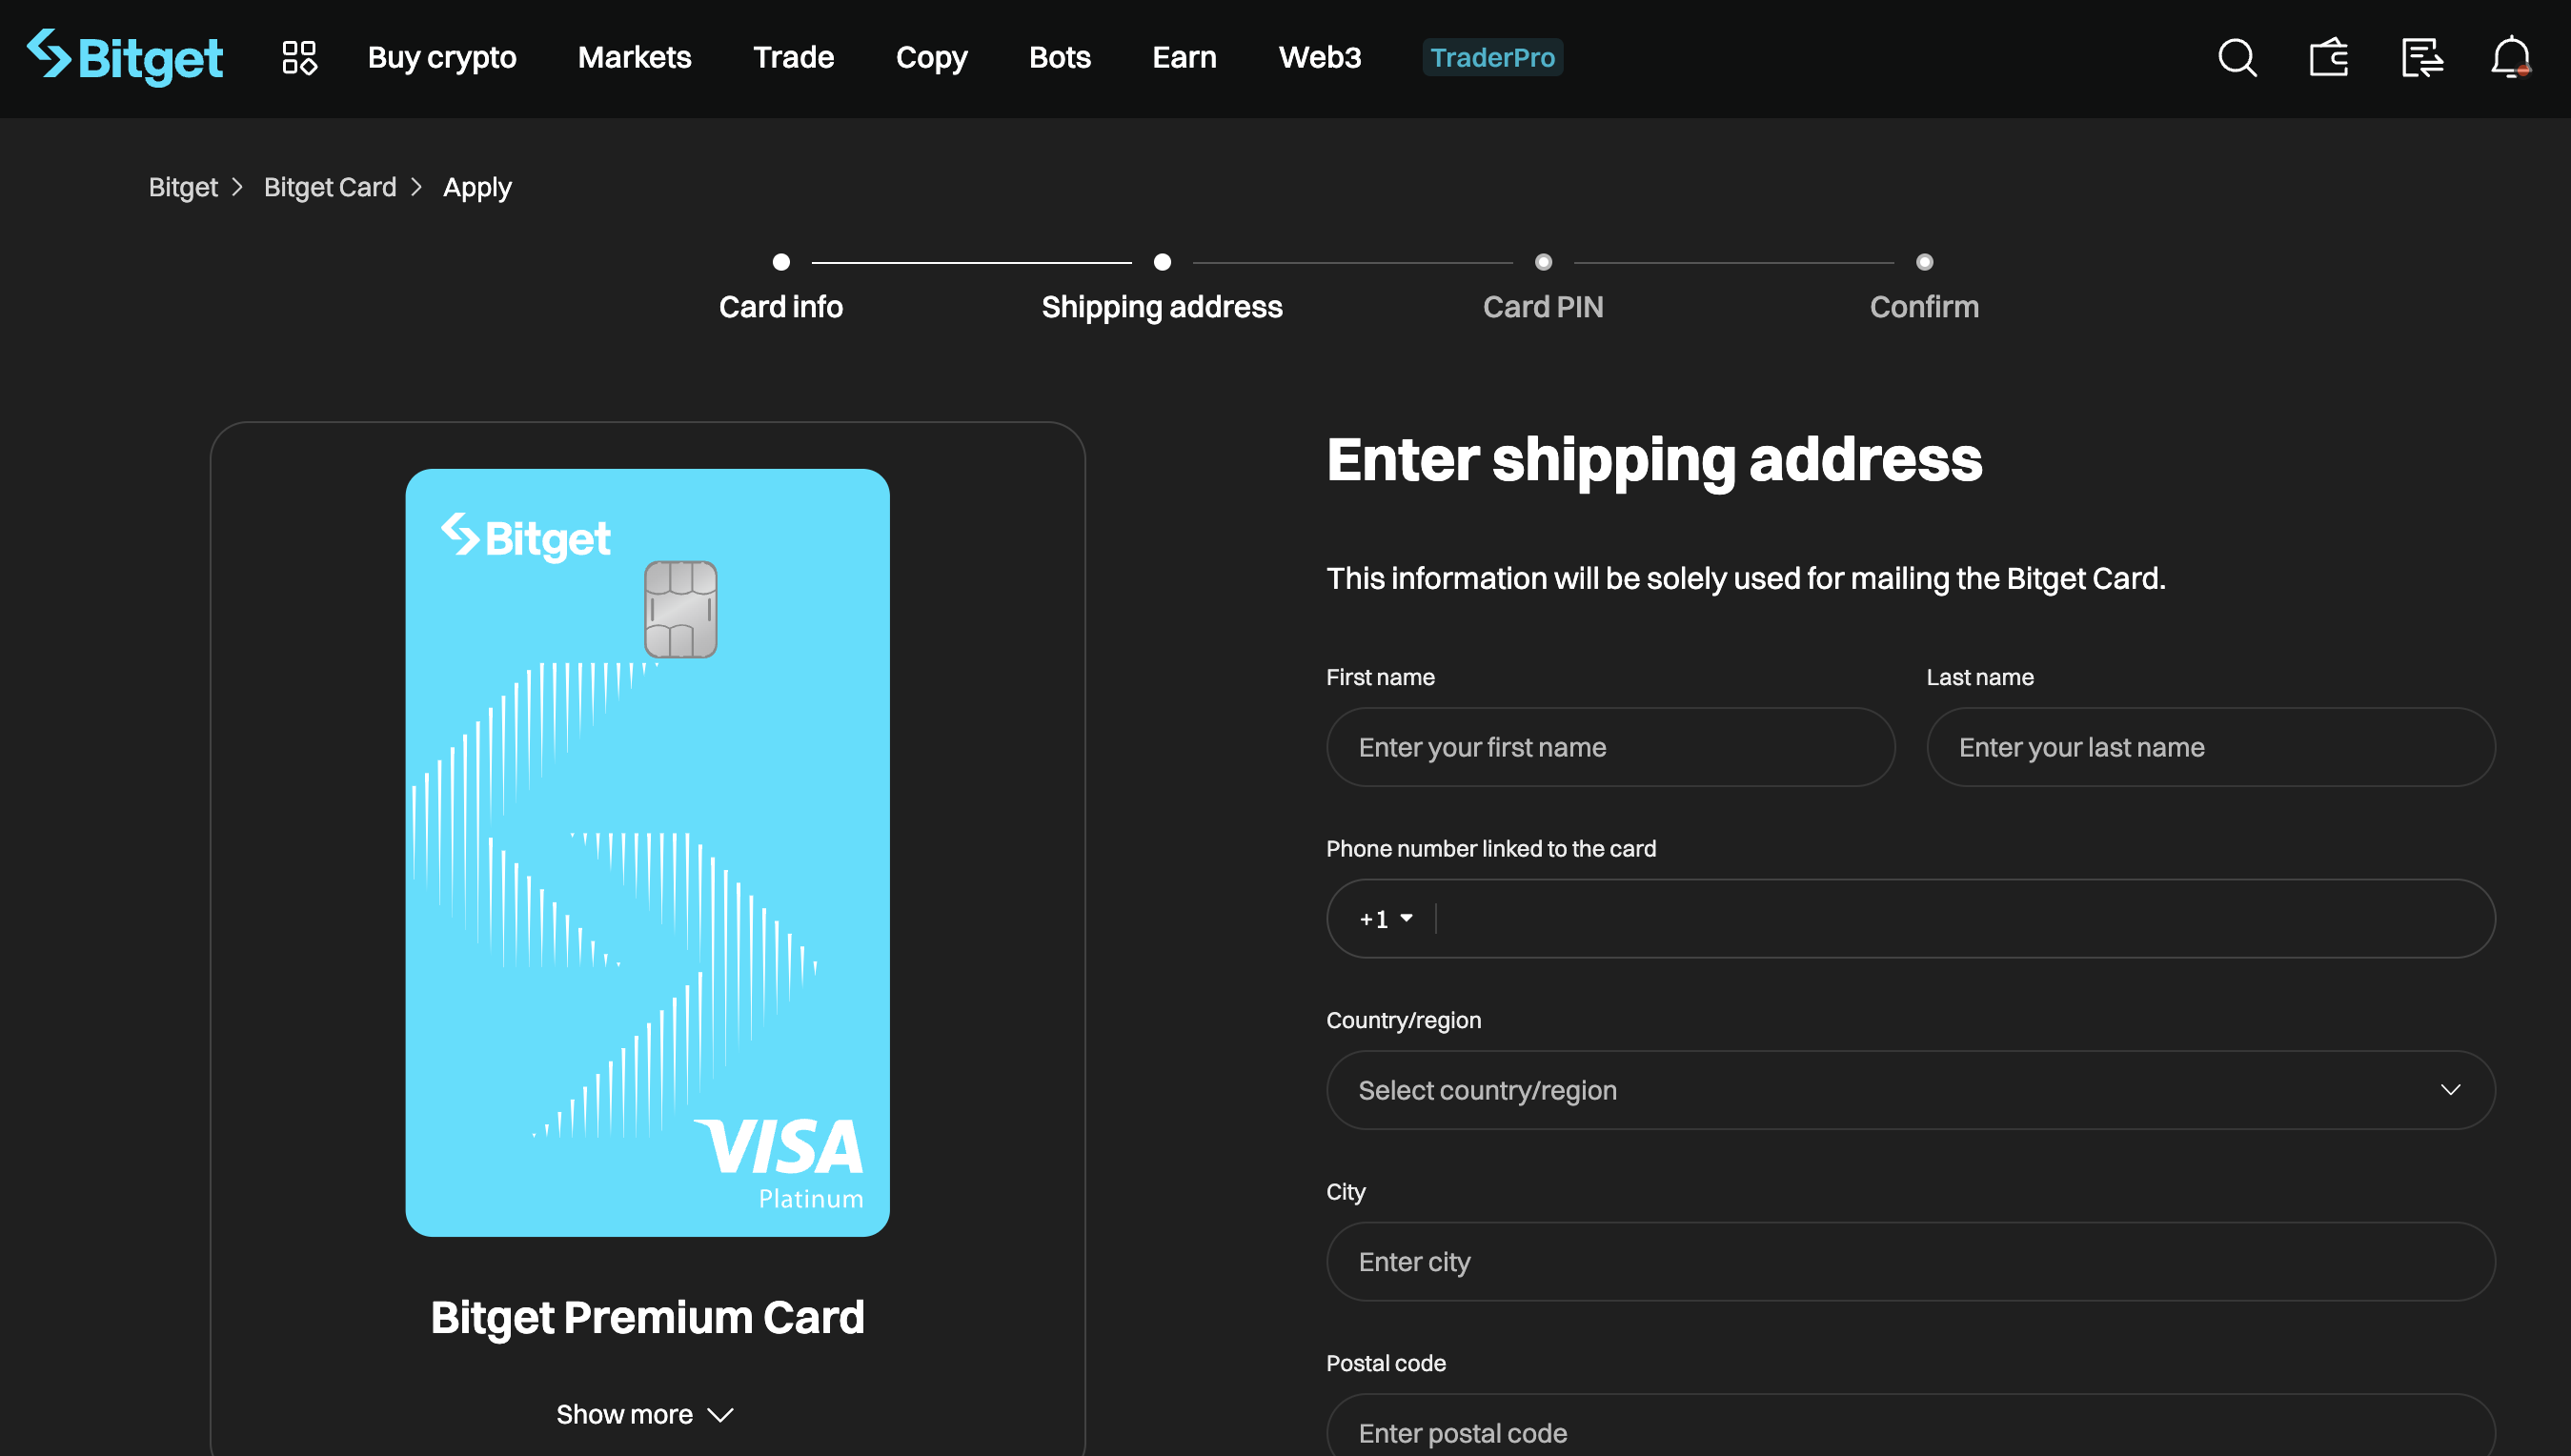Select the Web3 menu item
Viewport: 2571px width, 1456px height.
pos(1320,57)
